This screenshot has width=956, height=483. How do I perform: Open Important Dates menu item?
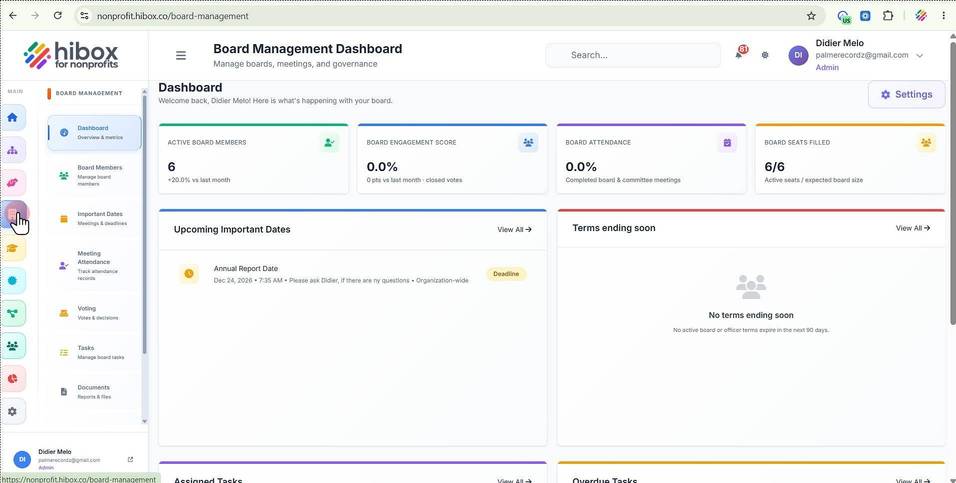(x=94, y=218)
